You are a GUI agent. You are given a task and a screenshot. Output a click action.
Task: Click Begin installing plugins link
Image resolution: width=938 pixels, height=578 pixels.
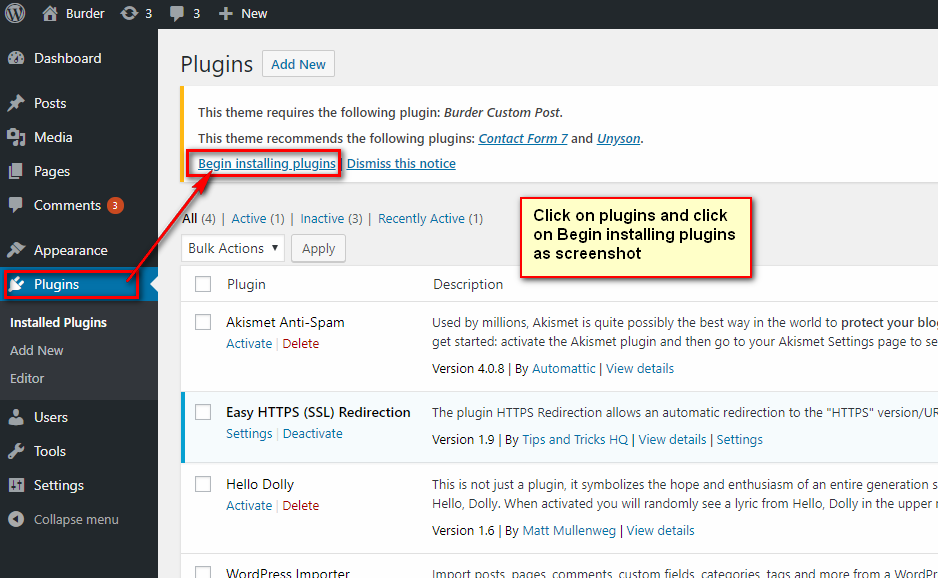[x=267, y=163]
